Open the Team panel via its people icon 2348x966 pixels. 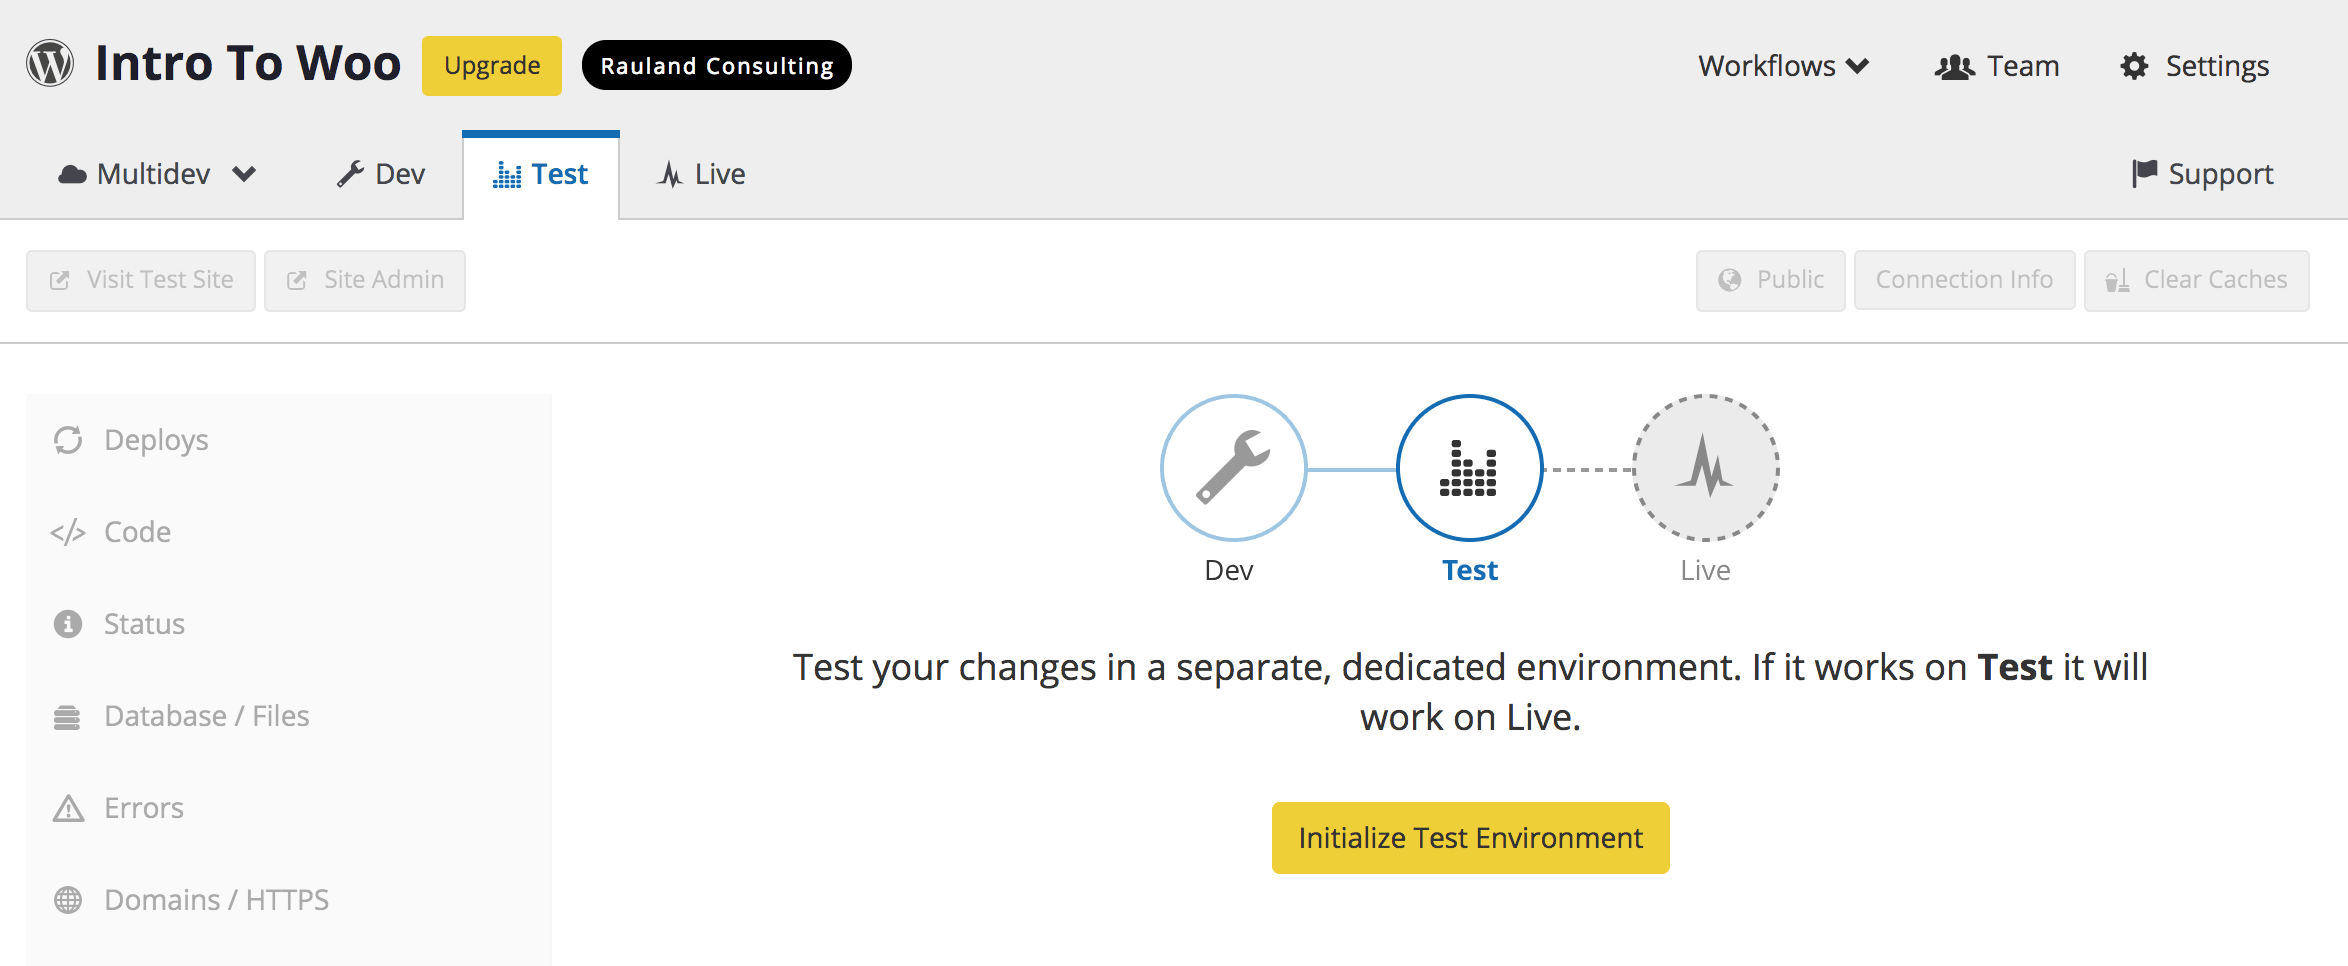1953,65
